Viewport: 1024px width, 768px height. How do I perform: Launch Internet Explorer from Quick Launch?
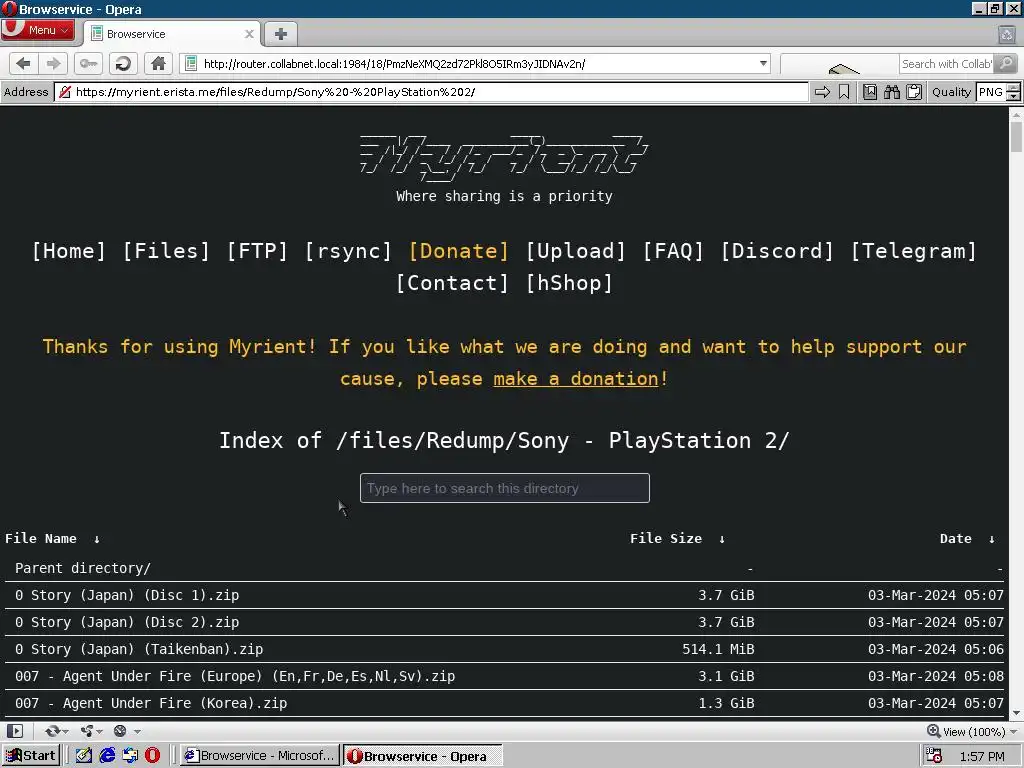click(x=107, y=756)
